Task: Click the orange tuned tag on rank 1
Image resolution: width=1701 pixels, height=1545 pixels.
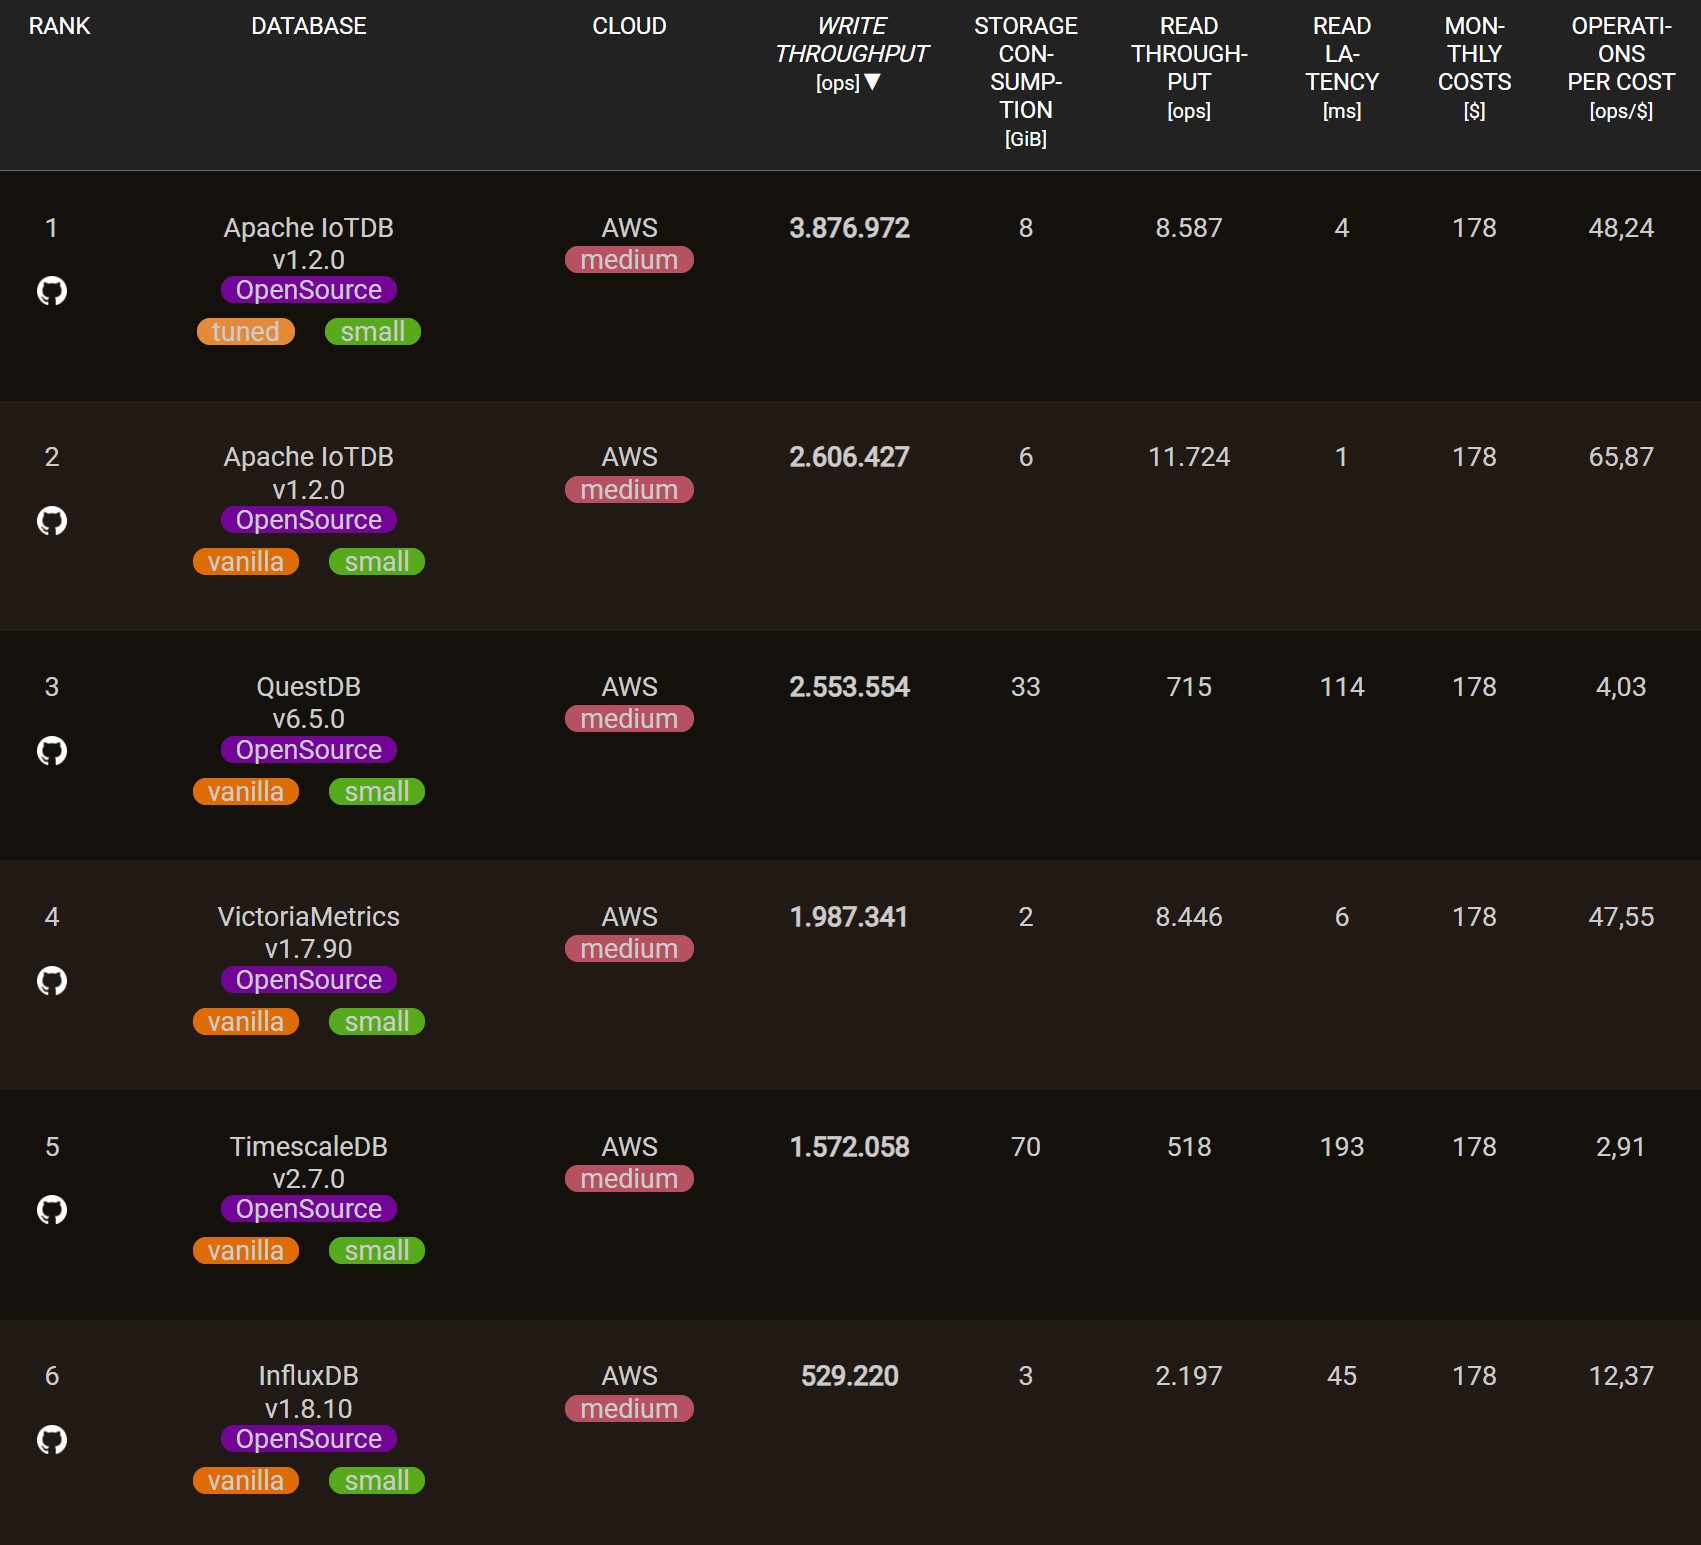Action: coord(246,332)
